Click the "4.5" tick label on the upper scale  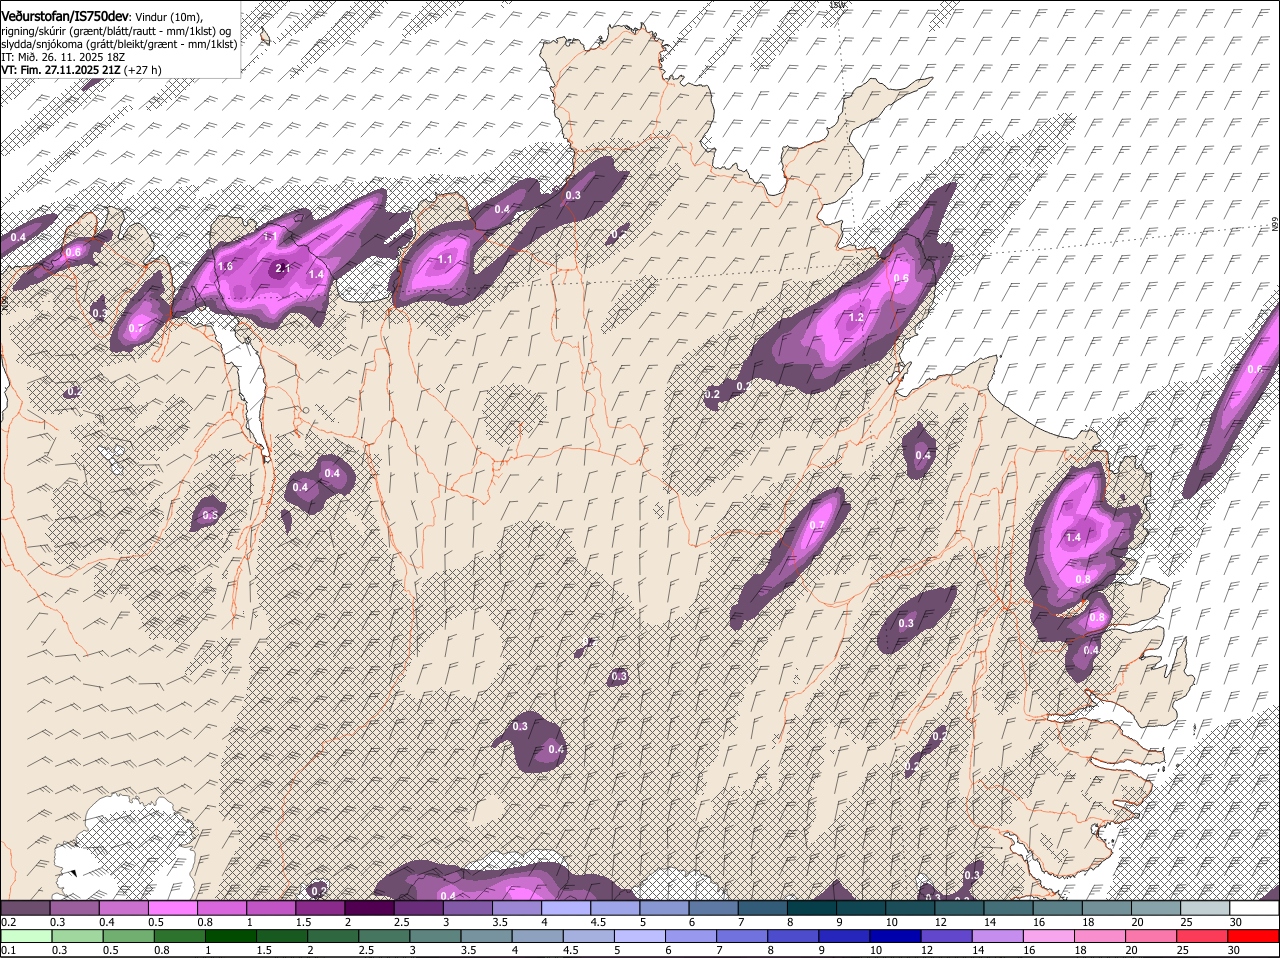pos(598,922)
